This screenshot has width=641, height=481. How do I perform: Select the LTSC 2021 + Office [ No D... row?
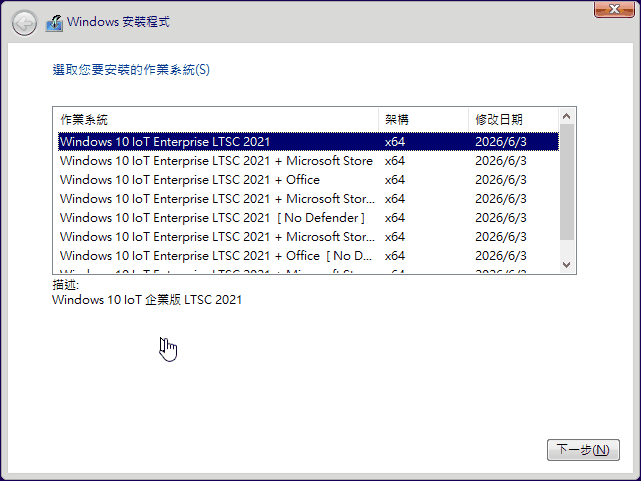coord(308,256)
